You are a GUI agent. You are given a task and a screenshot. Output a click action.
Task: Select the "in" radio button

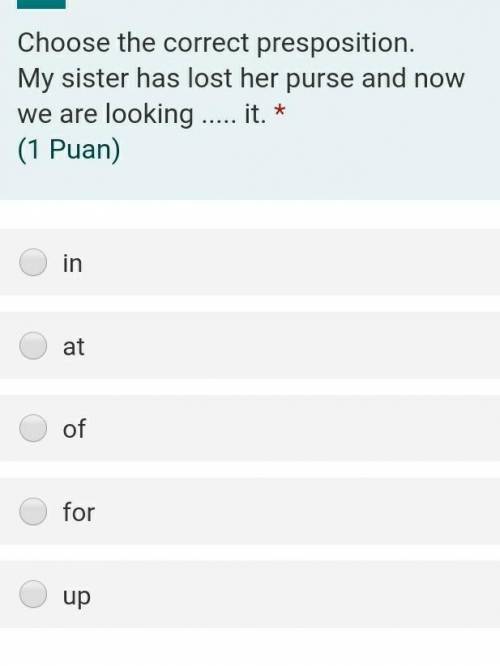click(33, 262)
